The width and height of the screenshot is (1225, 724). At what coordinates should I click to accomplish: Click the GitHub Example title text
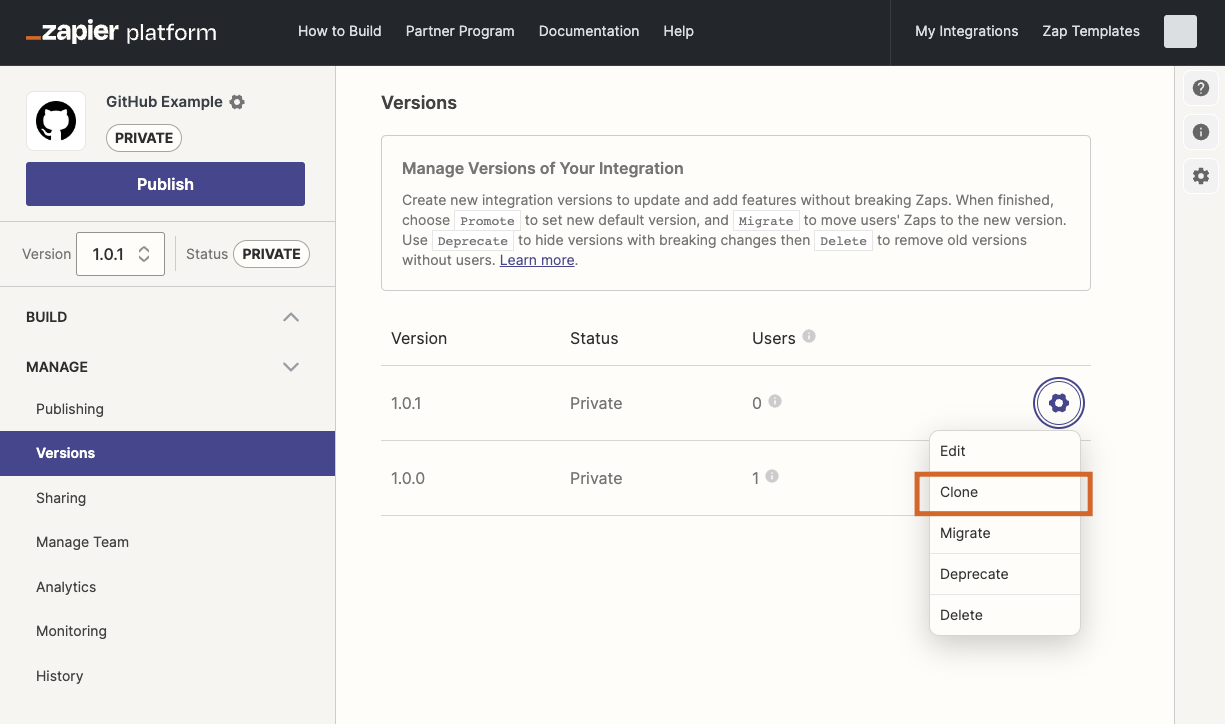[164, 102]
